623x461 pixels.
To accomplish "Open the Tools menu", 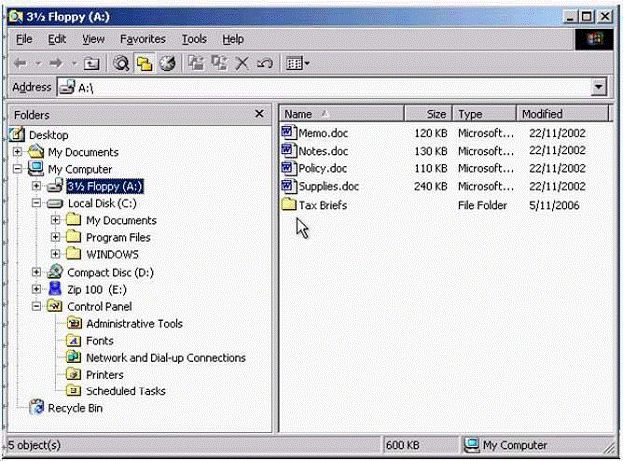I will [194, 39].
